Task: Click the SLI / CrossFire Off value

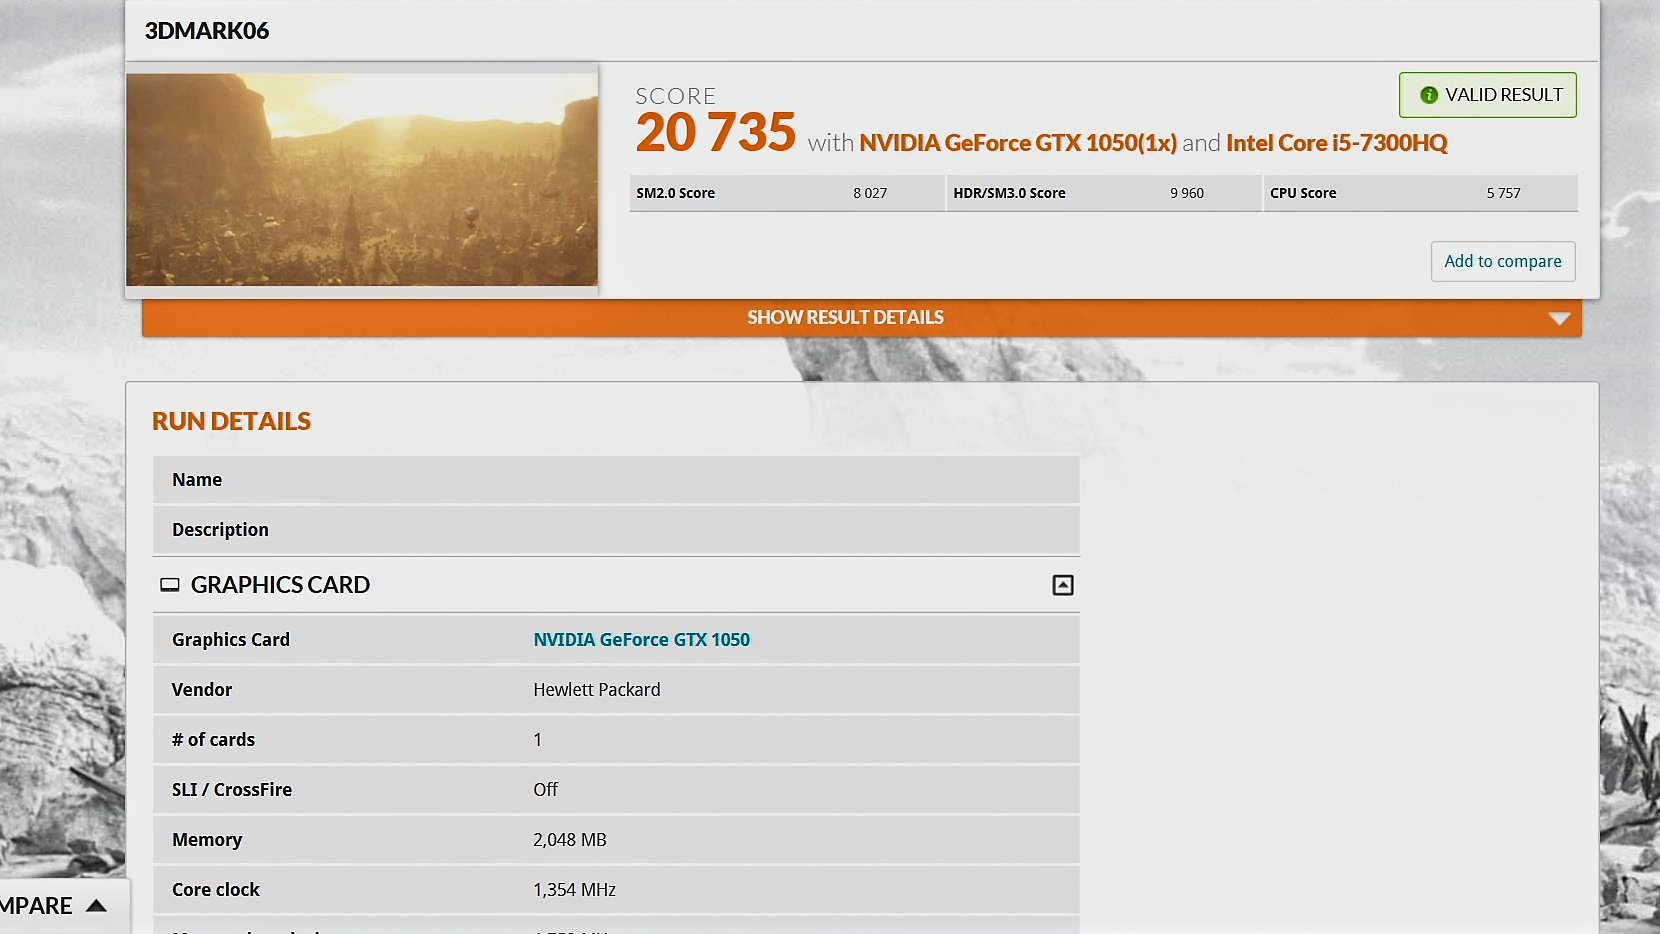Action: tap(545, 790)
